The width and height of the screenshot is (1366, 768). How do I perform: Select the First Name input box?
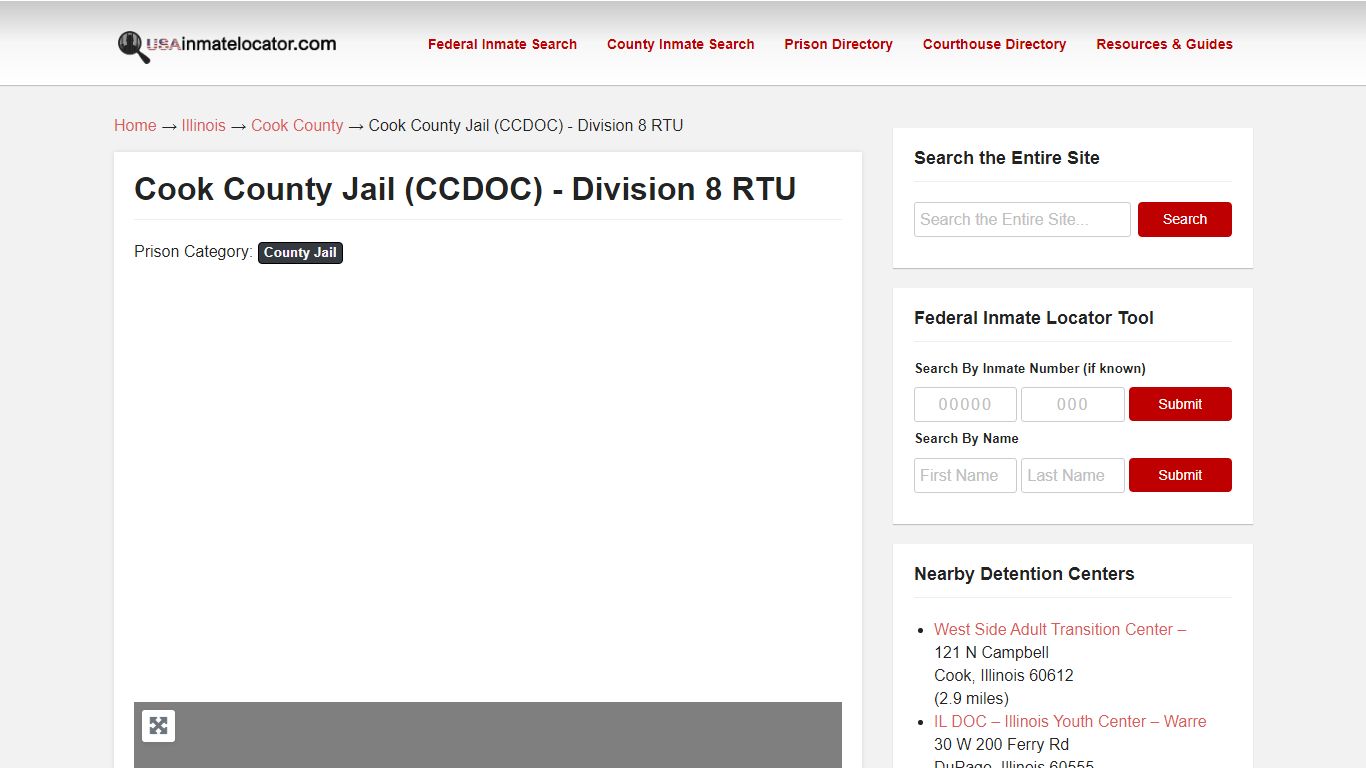965,475
